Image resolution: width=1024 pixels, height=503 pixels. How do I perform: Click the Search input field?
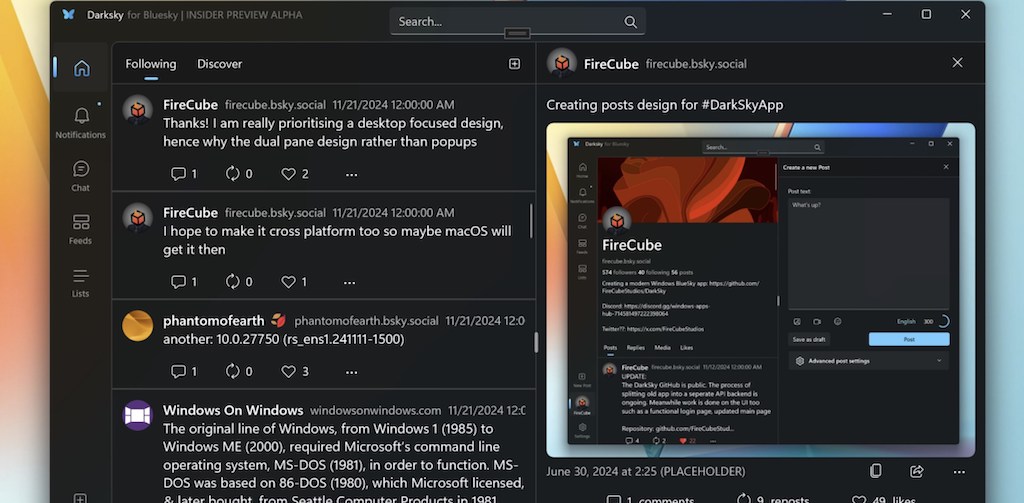click(505, 22)
